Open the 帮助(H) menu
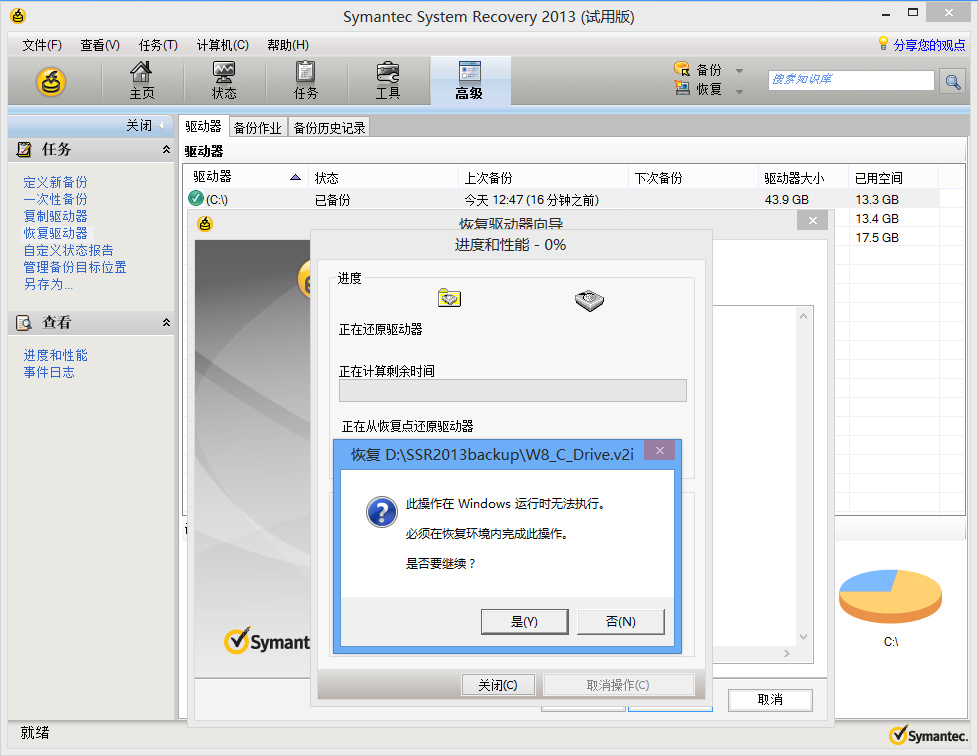Viewport: 978px width, 756px height. point(288,45)
